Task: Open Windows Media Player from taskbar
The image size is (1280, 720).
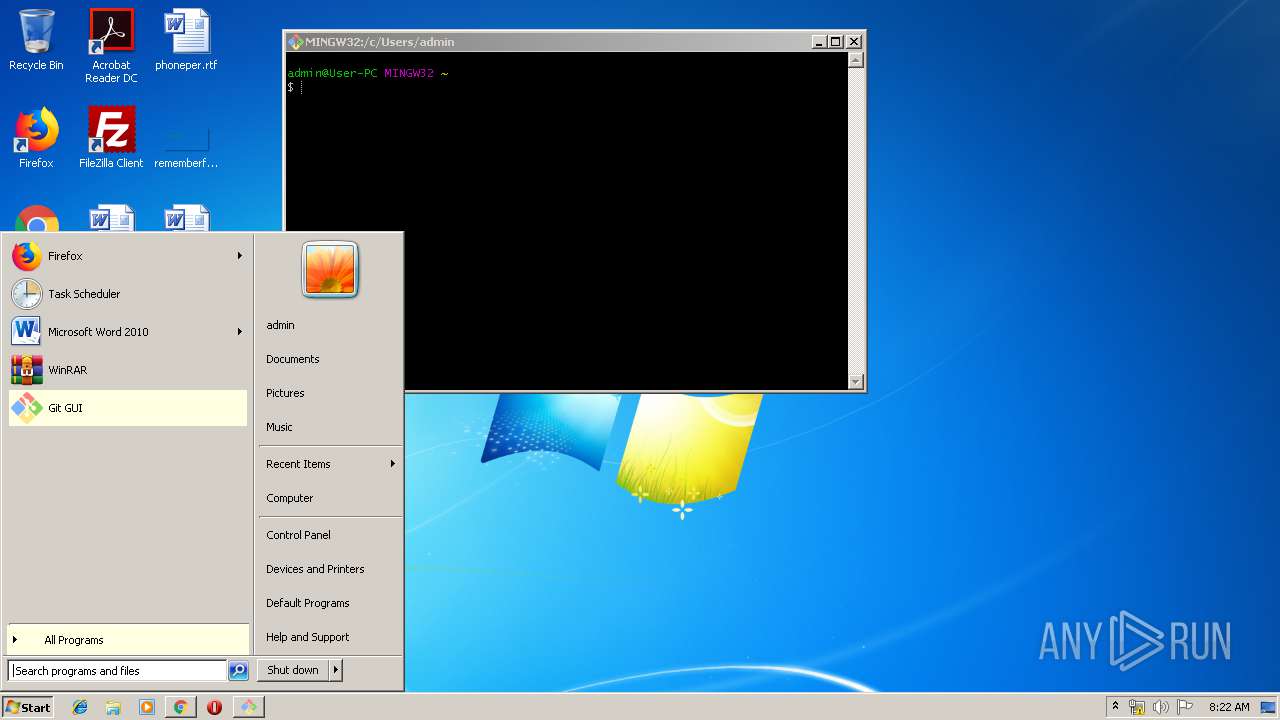Action: pos(147,707)
